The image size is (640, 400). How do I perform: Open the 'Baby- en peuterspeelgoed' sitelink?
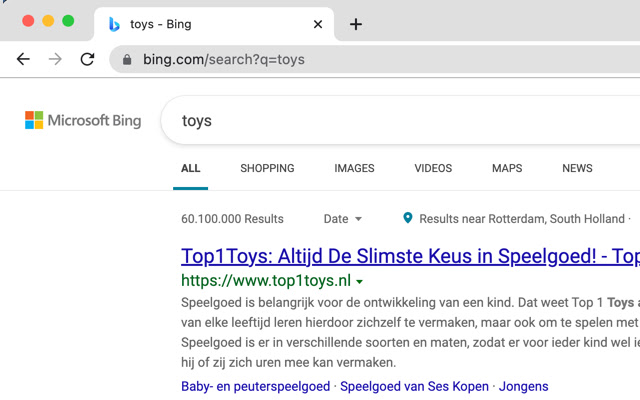257,386
